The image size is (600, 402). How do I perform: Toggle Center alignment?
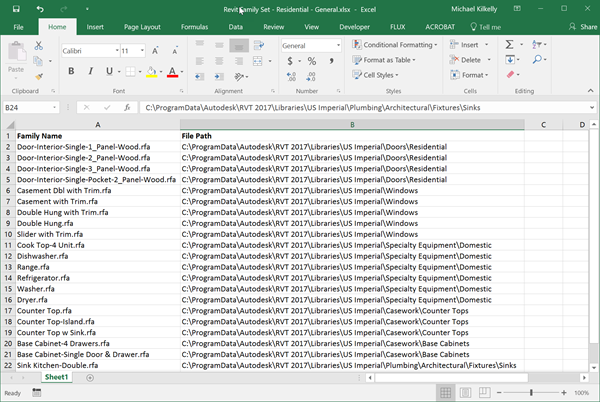coord(219,61)
